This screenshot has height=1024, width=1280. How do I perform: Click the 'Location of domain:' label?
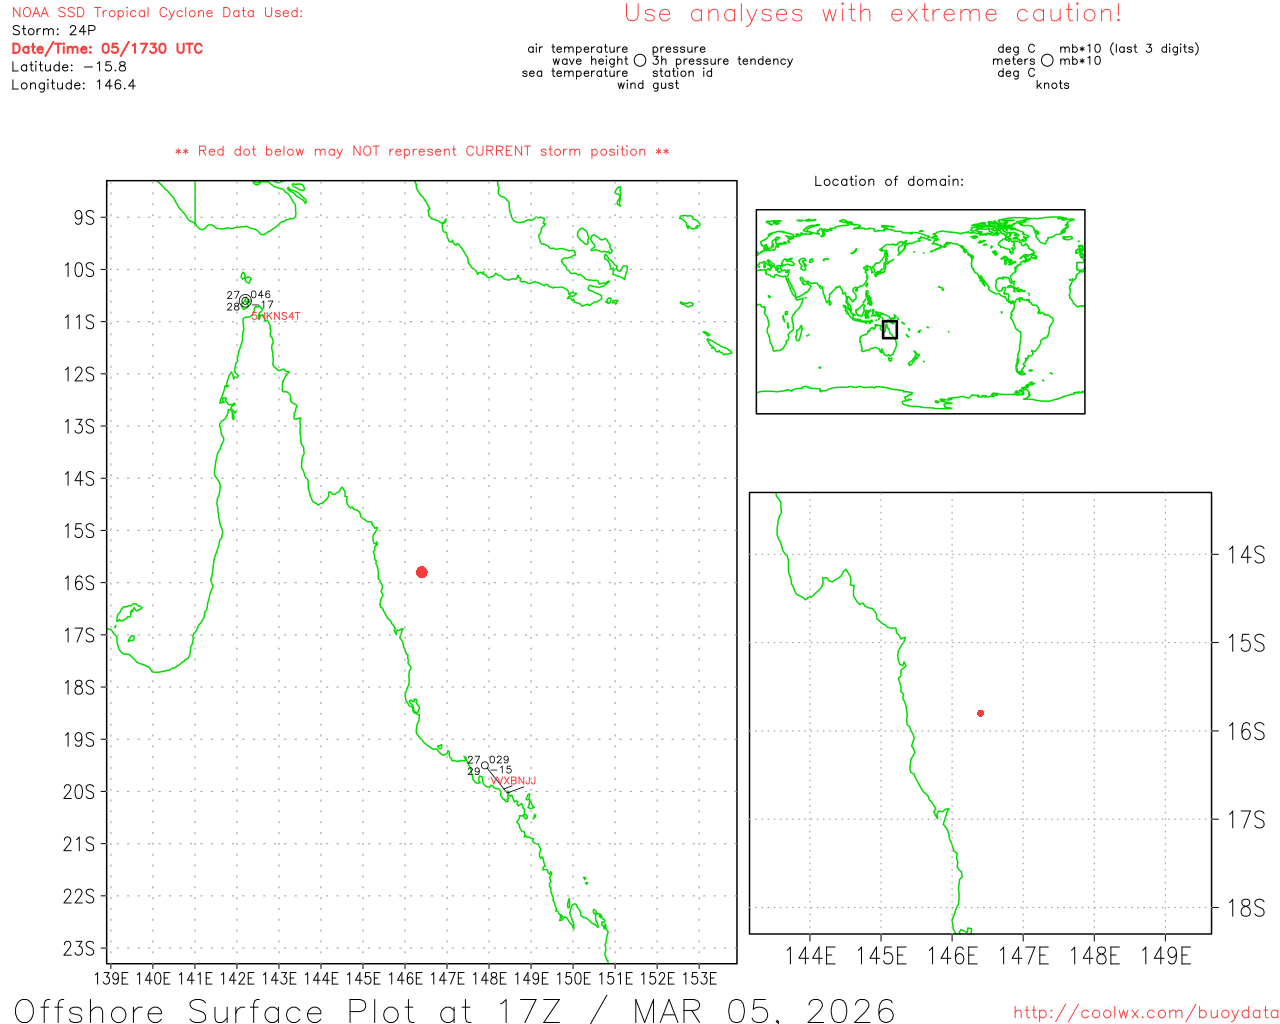(889, 181)
